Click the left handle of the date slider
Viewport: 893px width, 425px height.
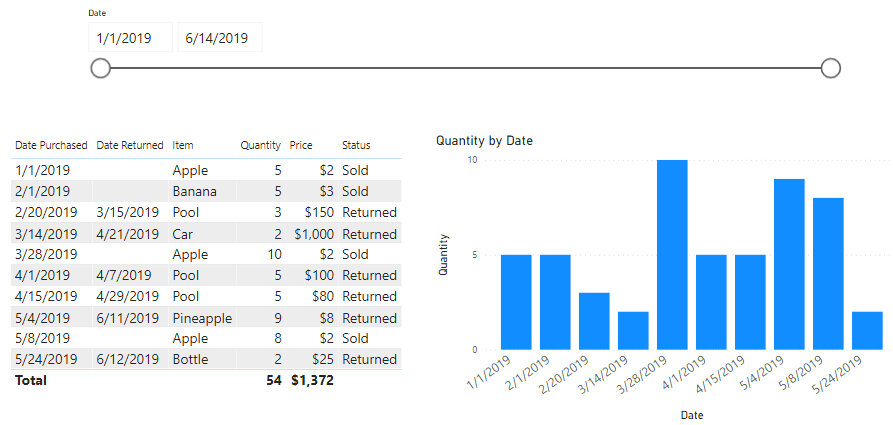pyautogui.click(x=100, y=68)
